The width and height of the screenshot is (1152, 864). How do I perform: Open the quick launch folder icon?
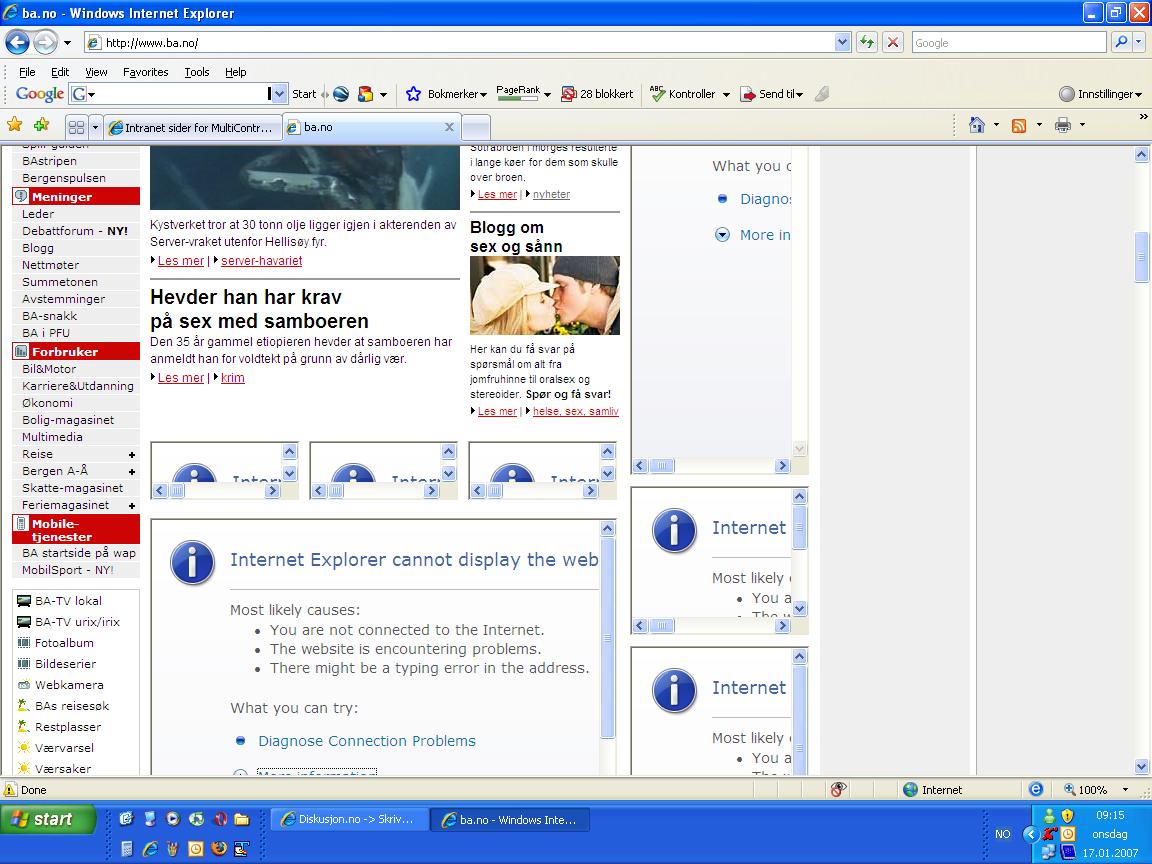point(242,818)
